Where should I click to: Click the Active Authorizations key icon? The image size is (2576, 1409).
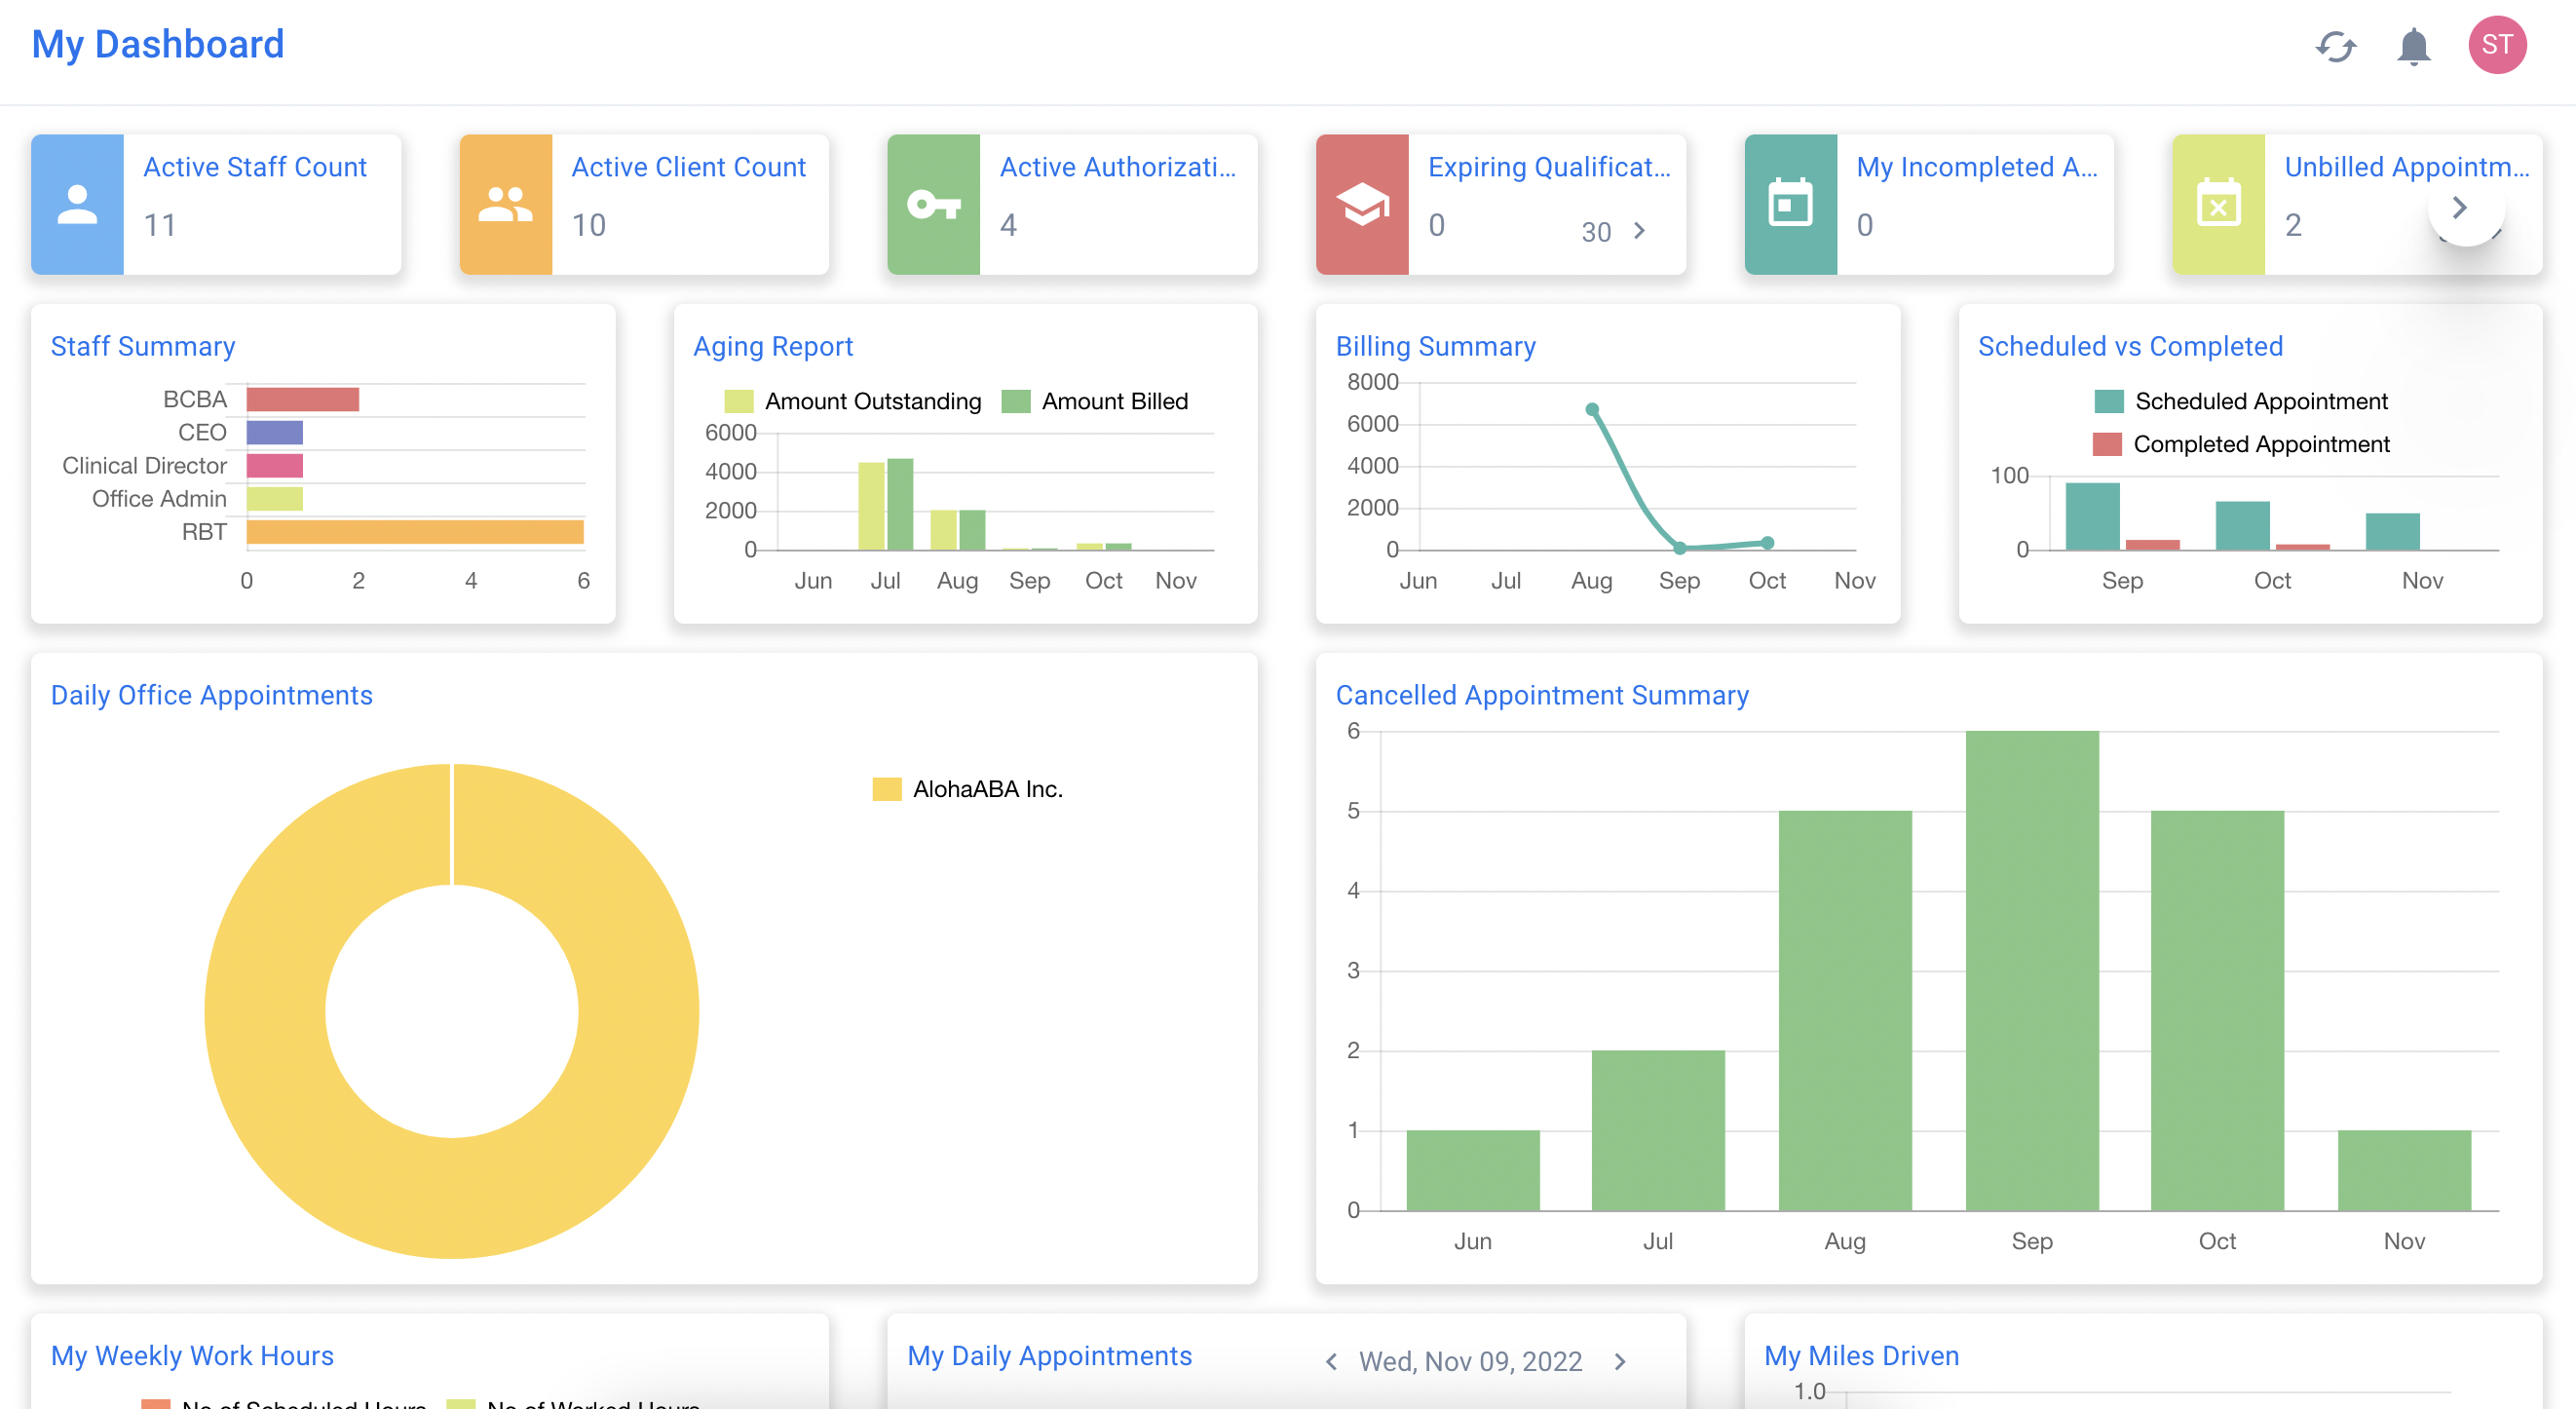[933, 205]
